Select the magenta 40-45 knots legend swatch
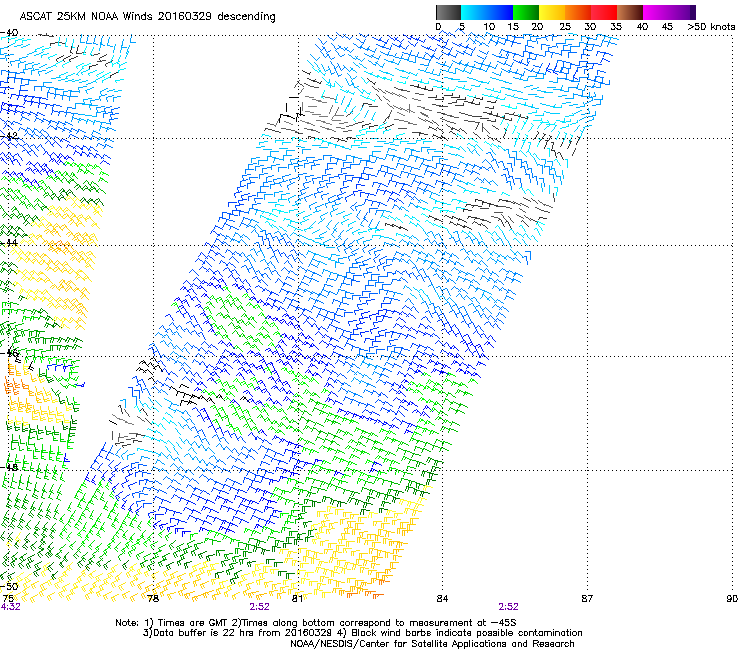 [x=656, y=12]
